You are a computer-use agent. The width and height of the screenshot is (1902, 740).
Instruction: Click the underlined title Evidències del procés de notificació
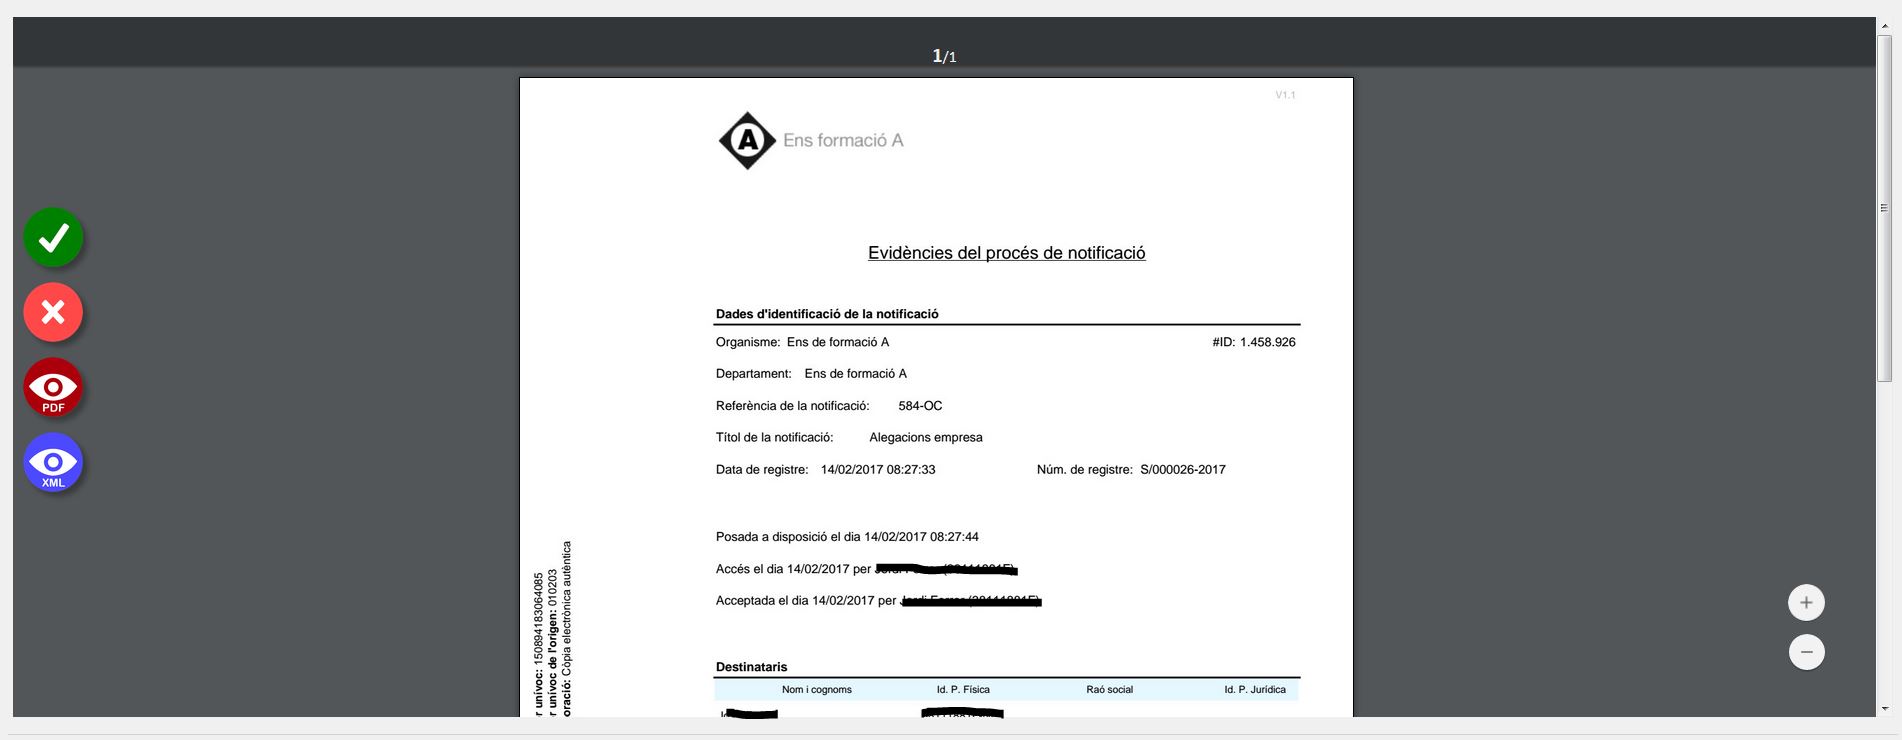[x=1006, y=253]
